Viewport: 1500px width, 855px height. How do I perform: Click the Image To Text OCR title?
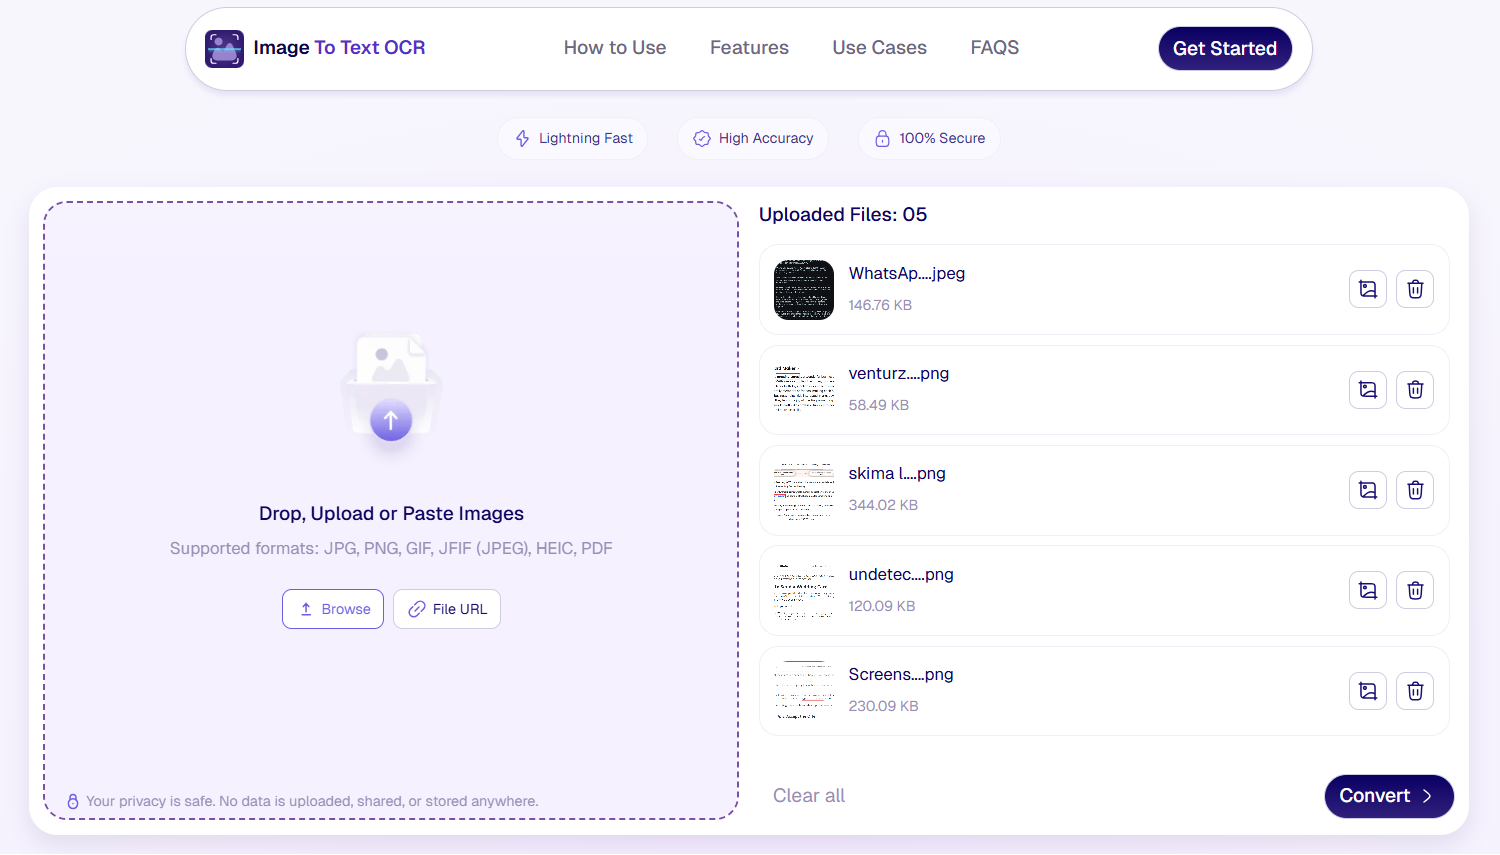[x=339, y=48]
